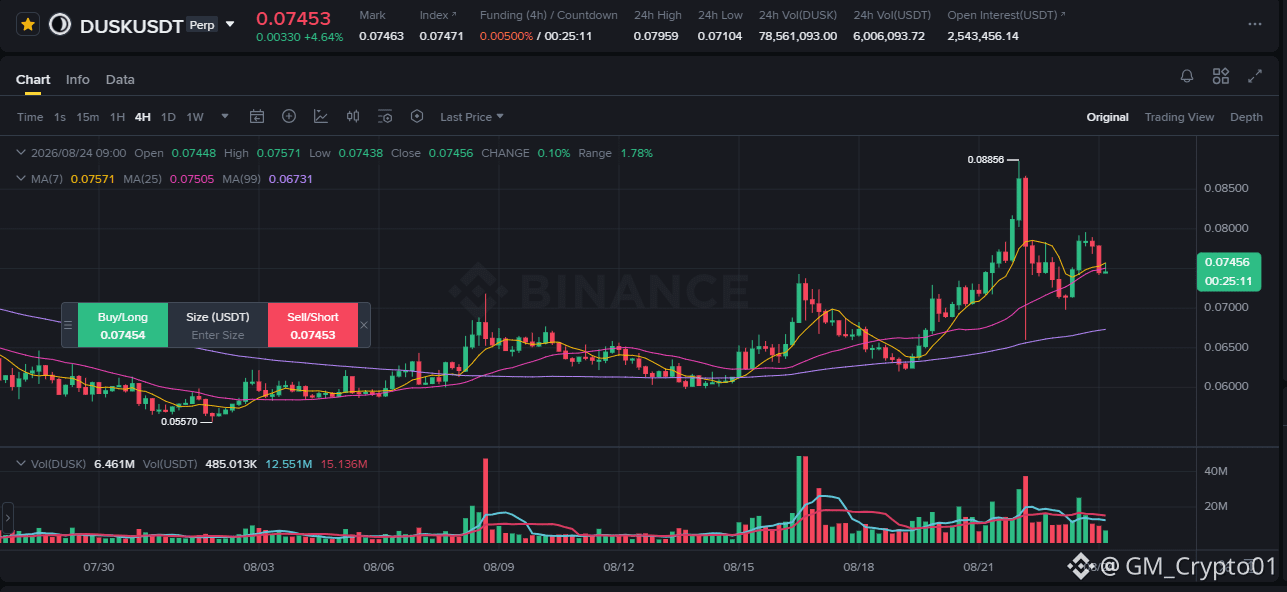Image resolution: width=1287 pixels, height=592 pixels.
Task: Click the Vol(USDT) 485.013K value
Action: 231,464
